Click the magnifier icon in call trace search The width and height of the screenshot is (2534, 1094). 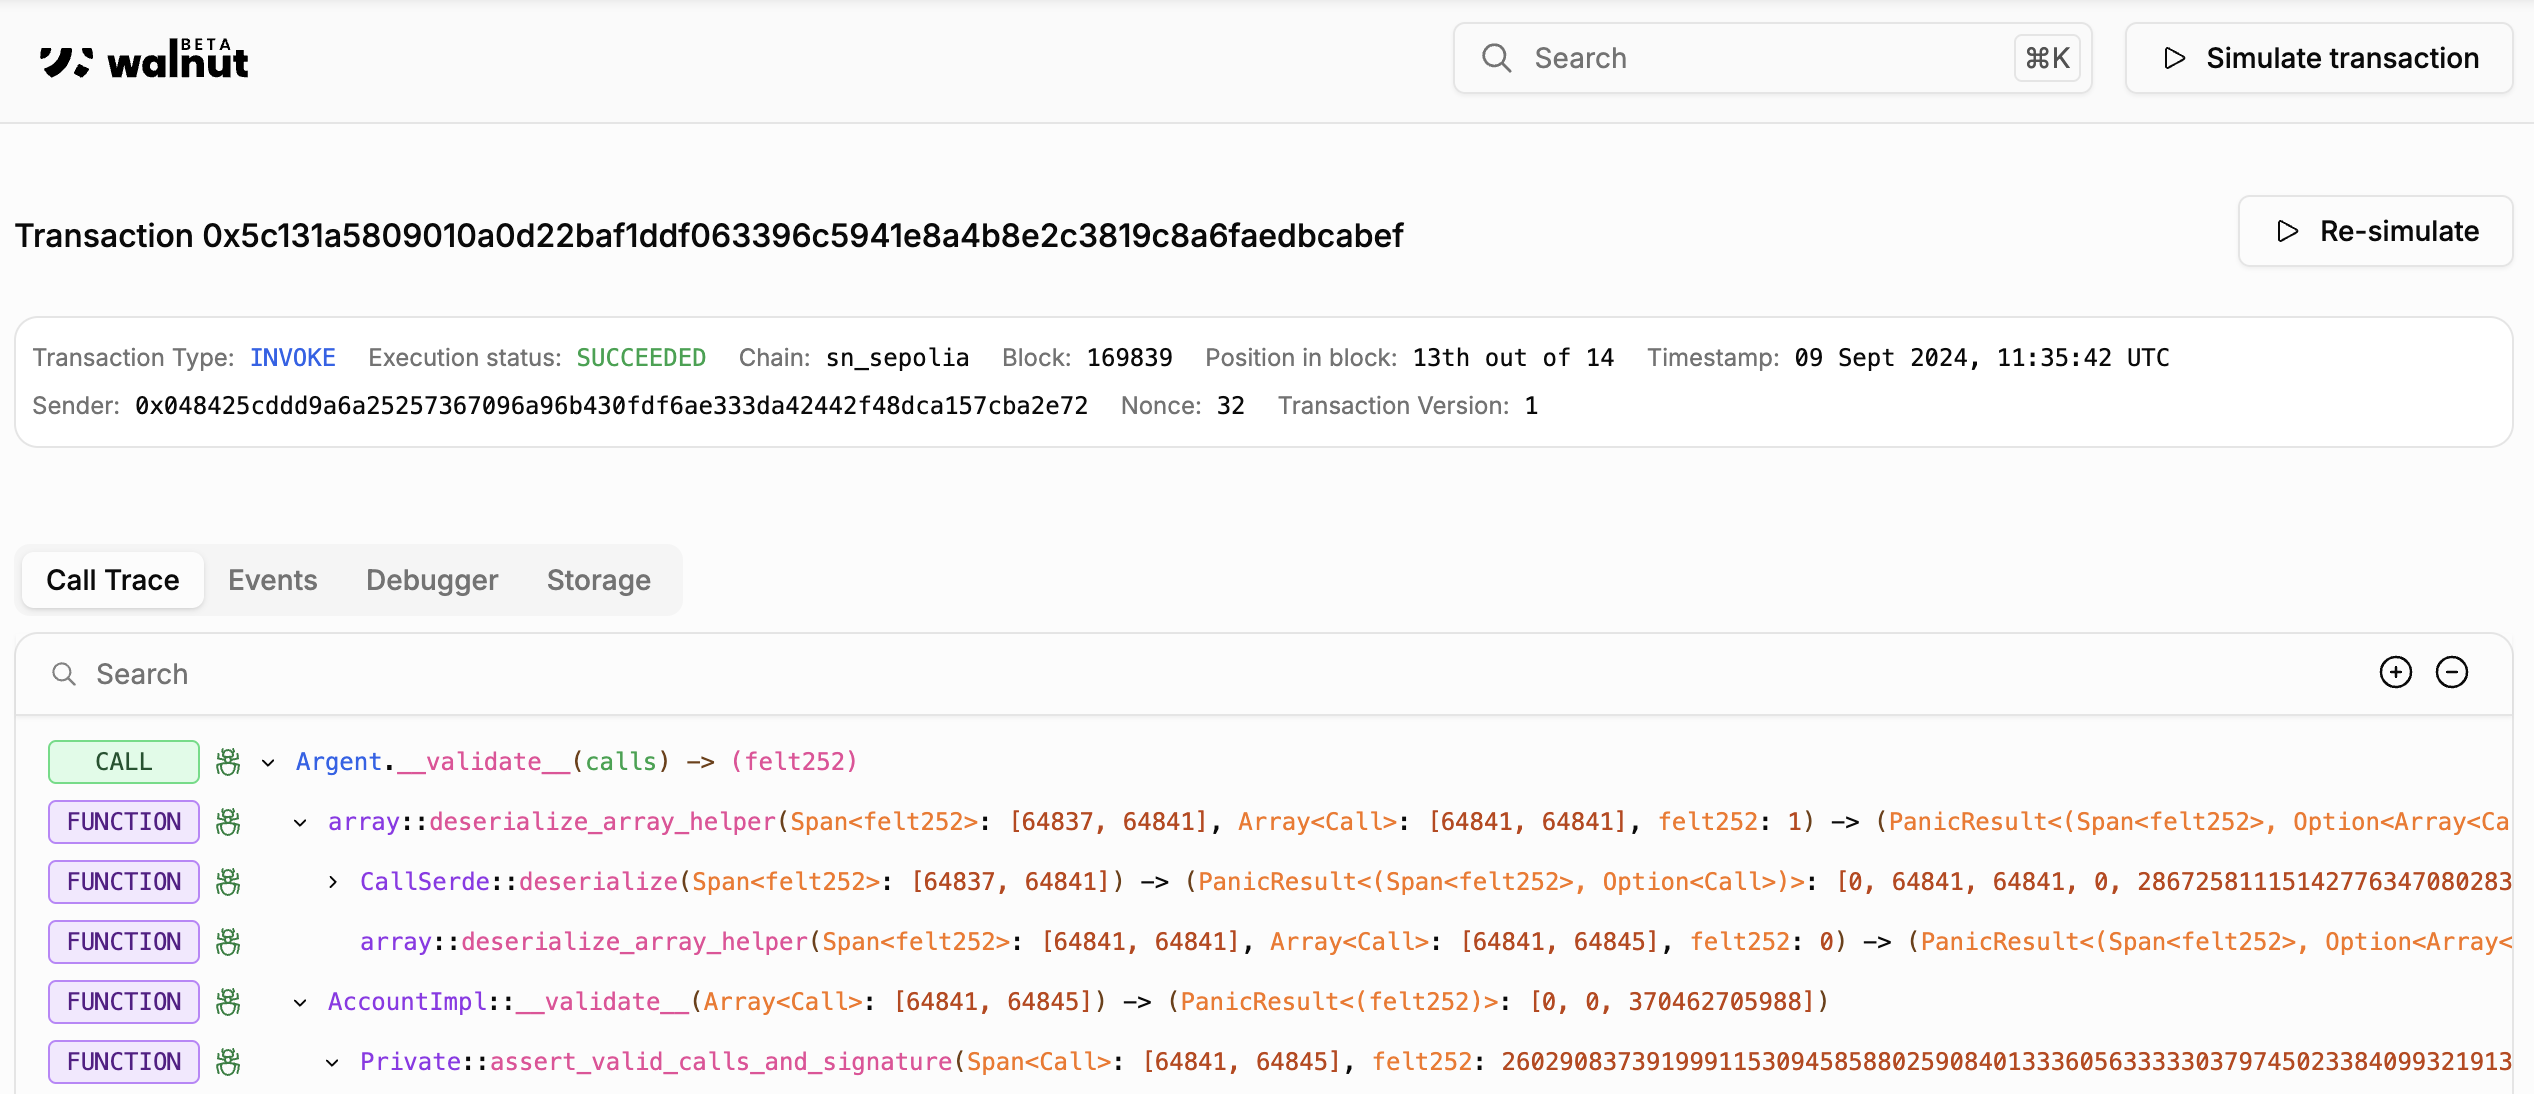pyautogui.click(x=64, y=674)
